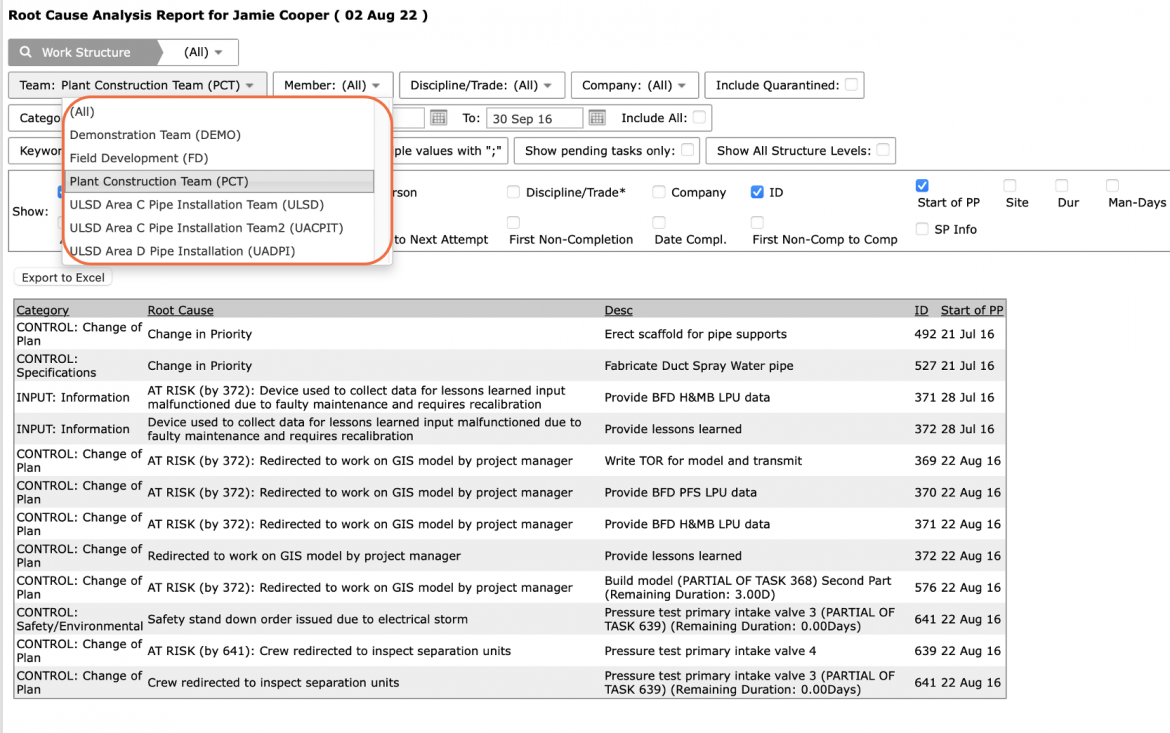1170x733 pixels.
Task: Sort table by Category column header
Action: pyautogui.click(x=43, y=310)
